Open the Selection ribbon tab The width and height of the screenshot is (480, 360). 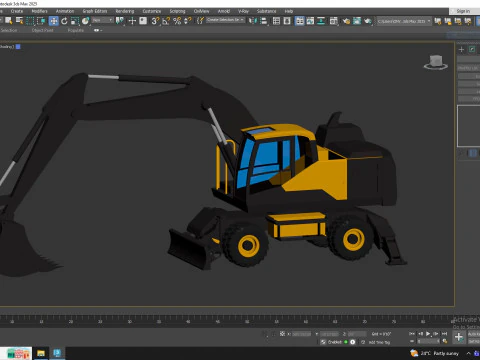coord(9,30)
